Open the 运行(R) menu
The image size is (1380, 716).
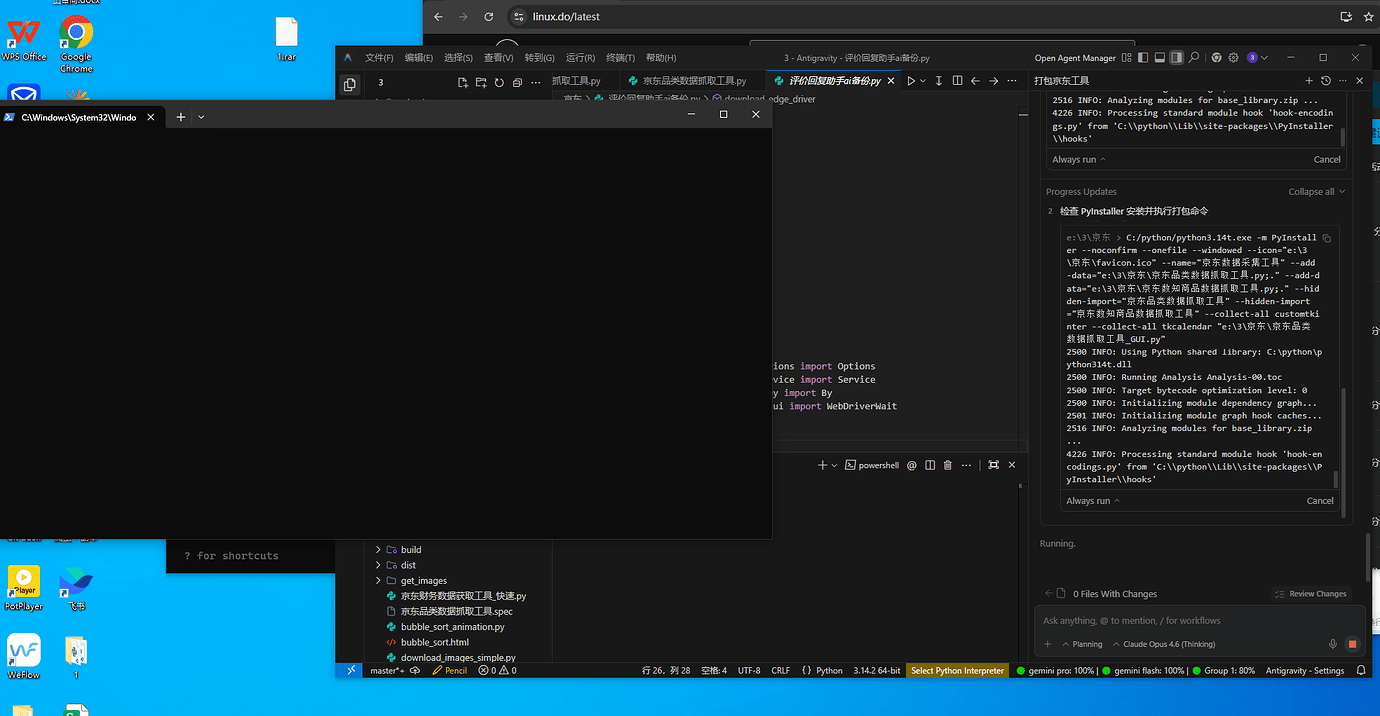tap(580, 58)
